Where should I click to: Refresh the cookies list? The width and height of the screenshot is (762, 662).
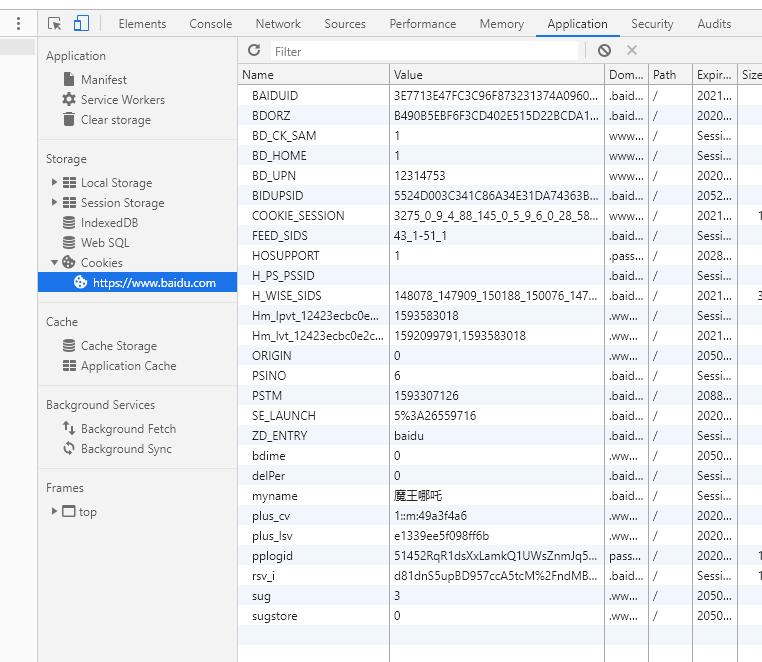254,50
